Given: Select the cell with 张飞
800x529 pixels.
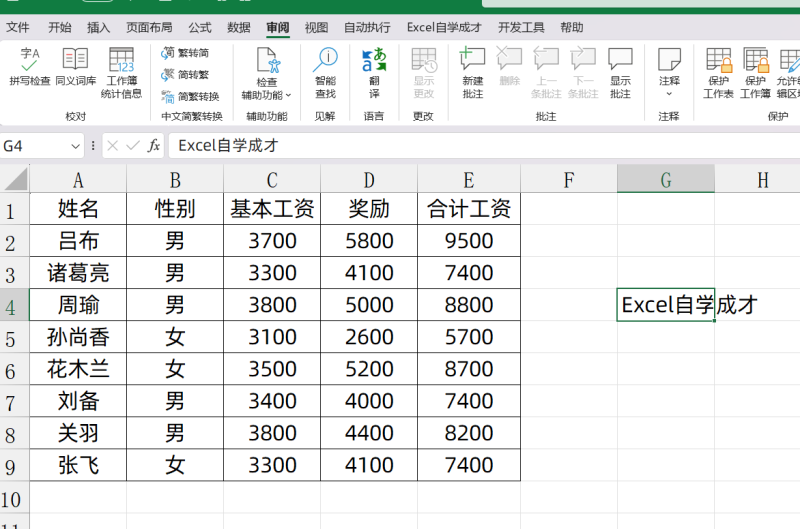Looking at the screenshot, I should pos(78,465).
